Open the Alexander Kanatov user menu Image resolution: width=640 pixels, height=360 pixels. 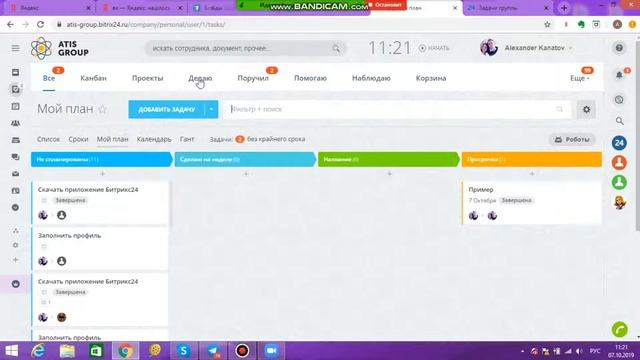click(x=527, y=48)
